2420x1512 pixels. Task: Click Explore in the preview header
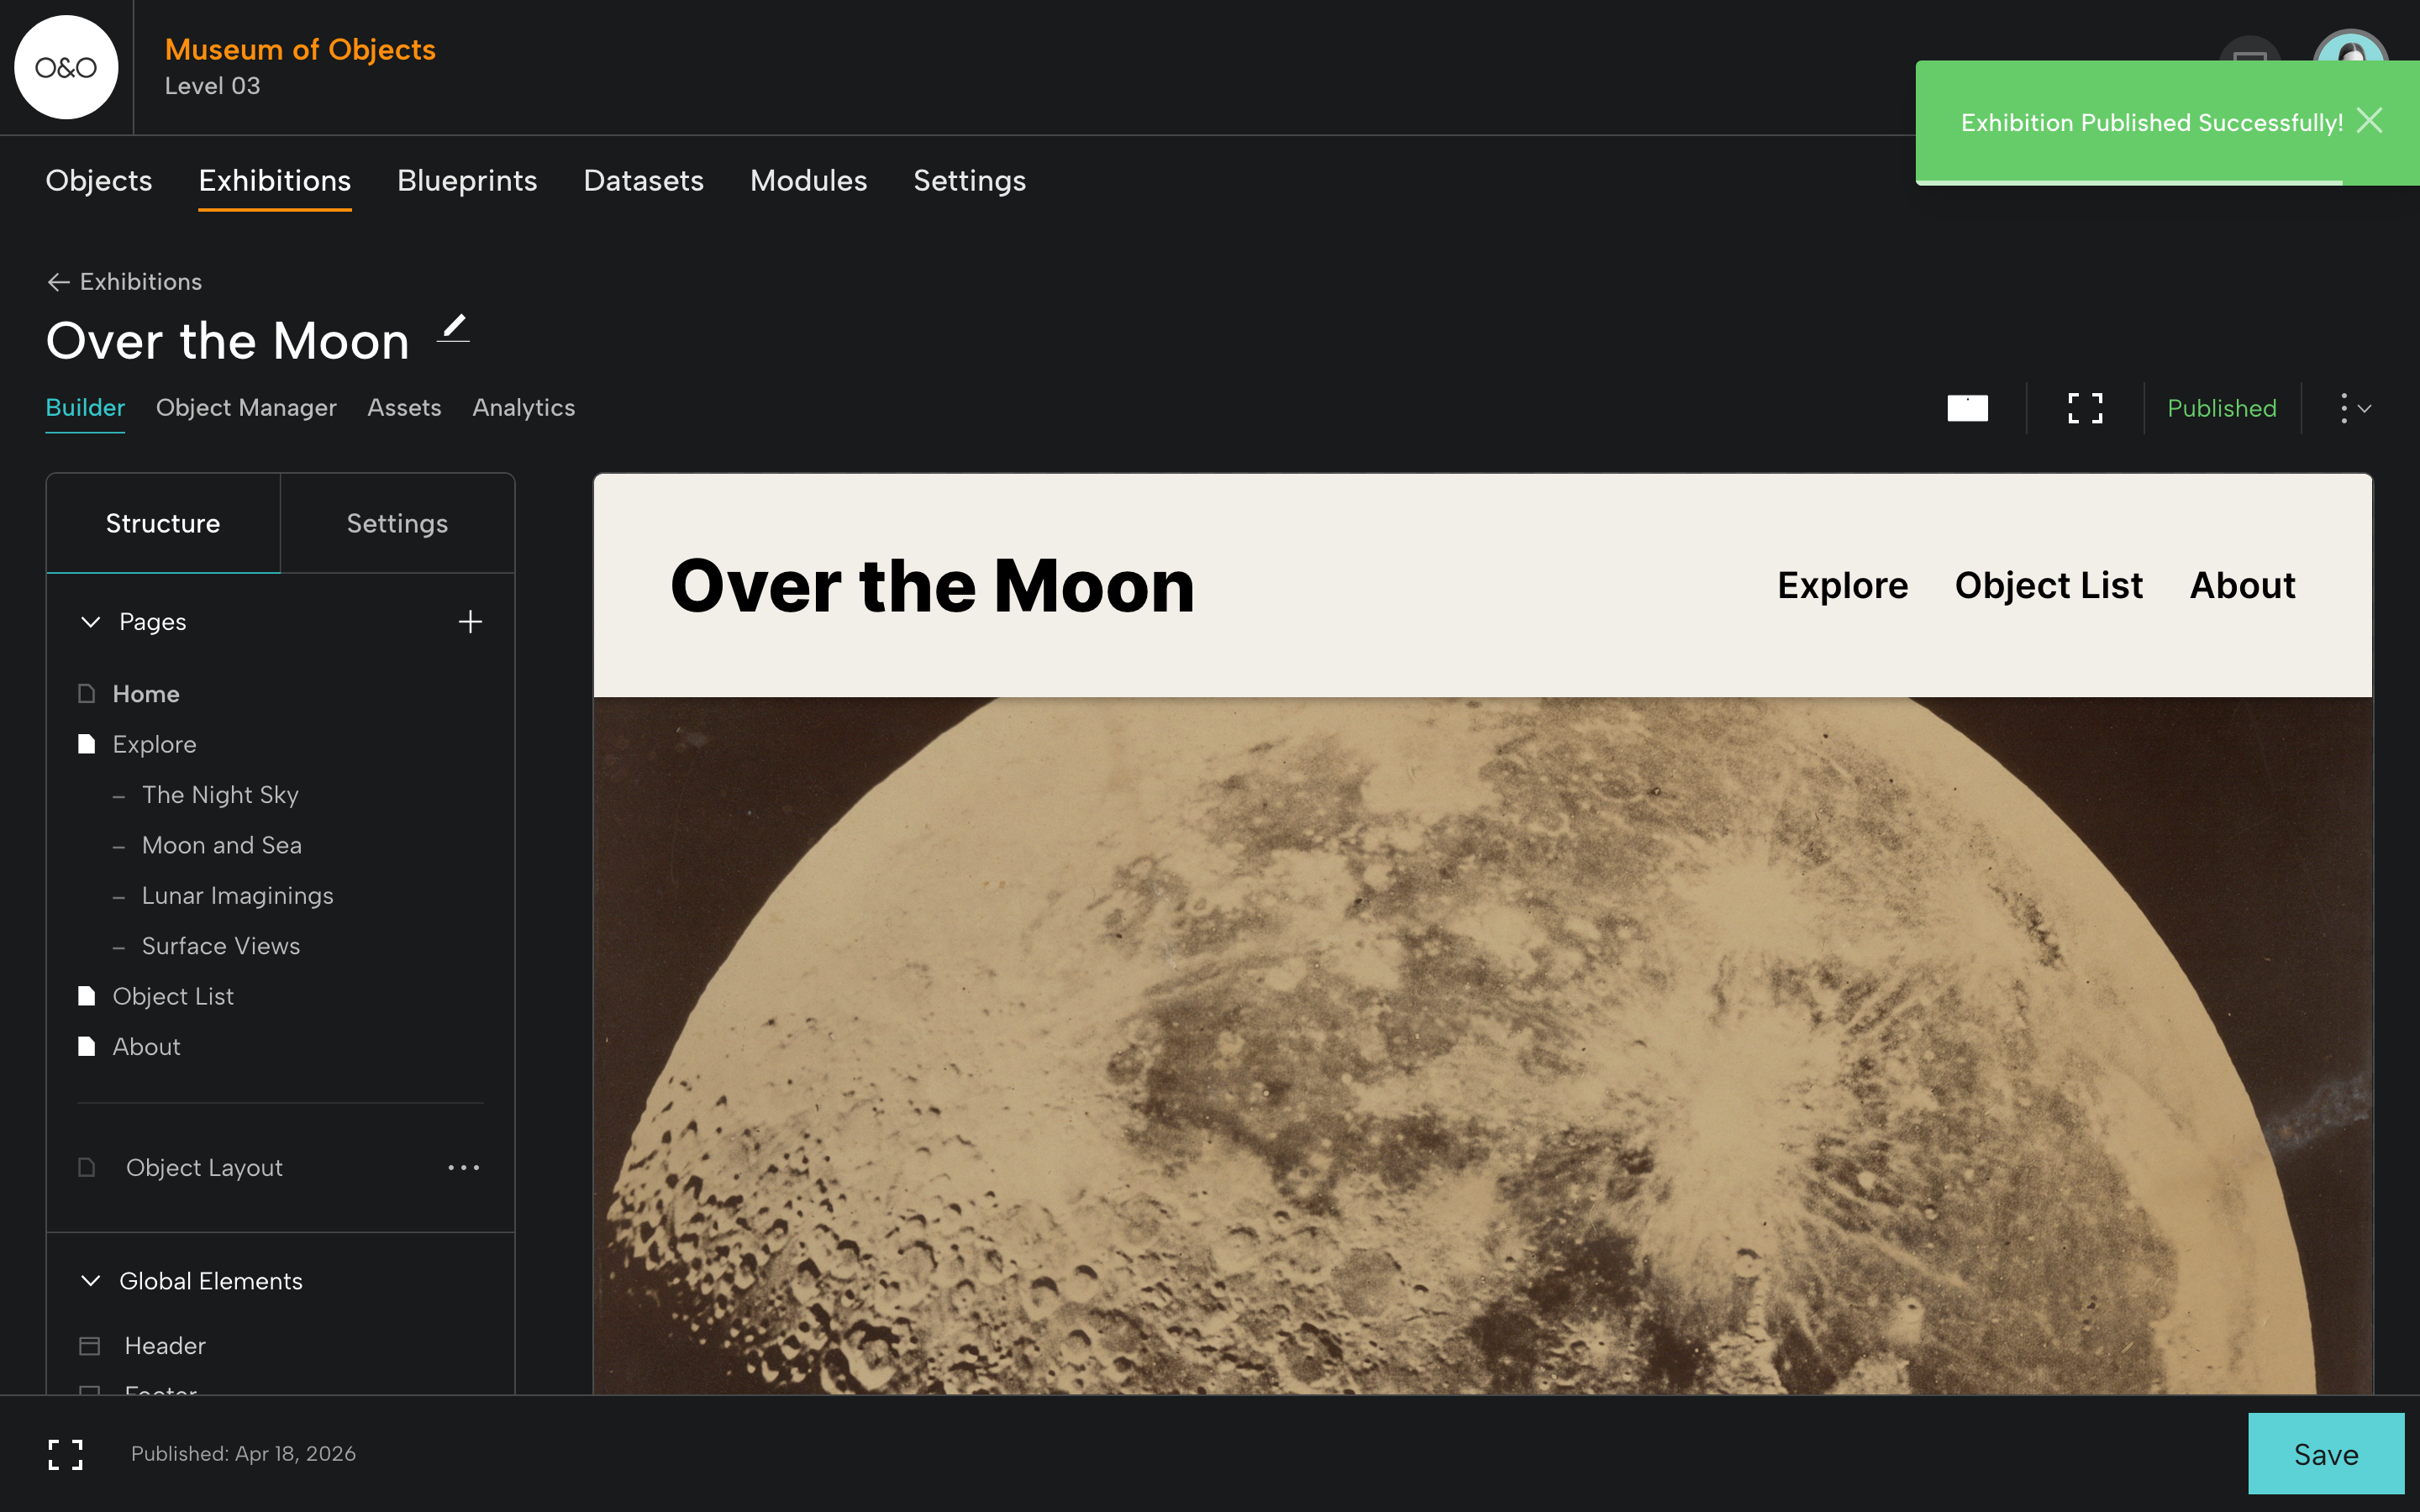pyautogui.click(x=1843, y=585)
